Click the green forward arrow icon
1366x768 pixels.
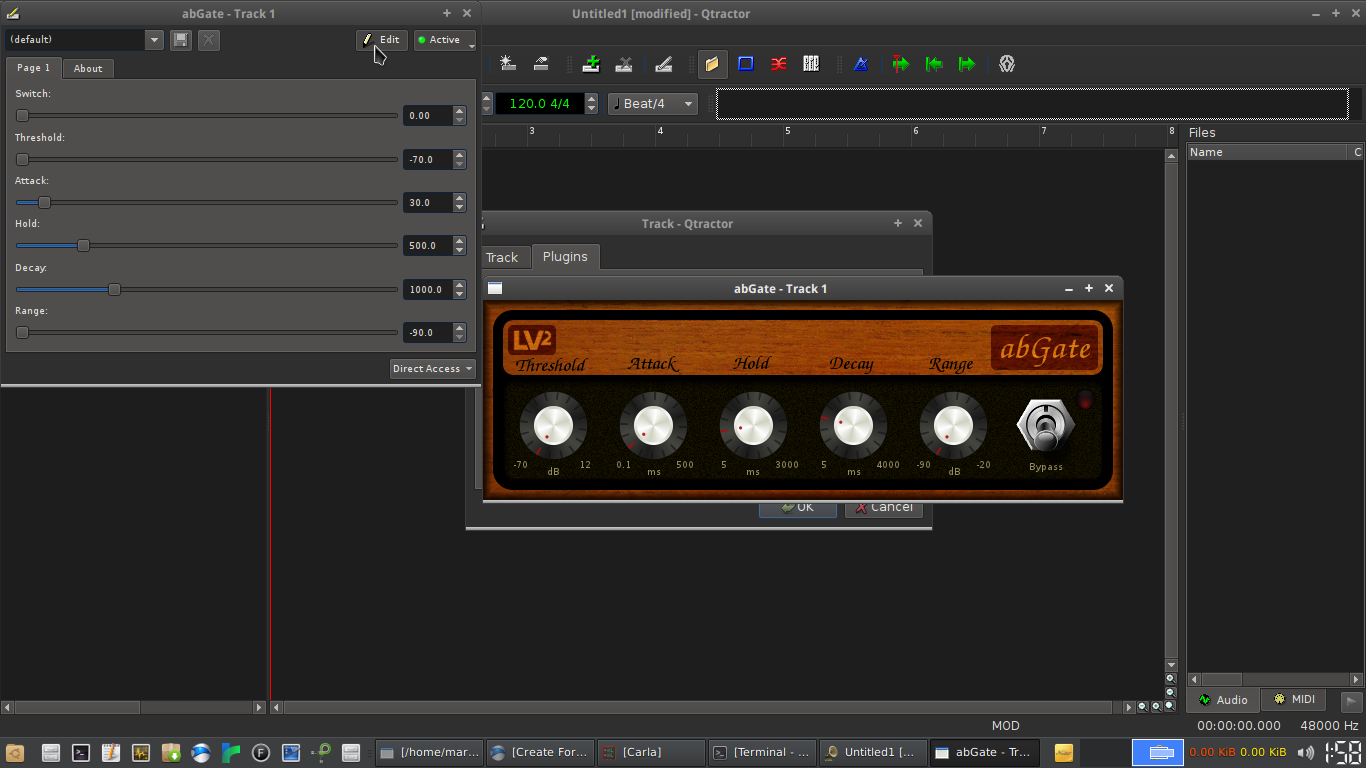(x=967, y=64)
